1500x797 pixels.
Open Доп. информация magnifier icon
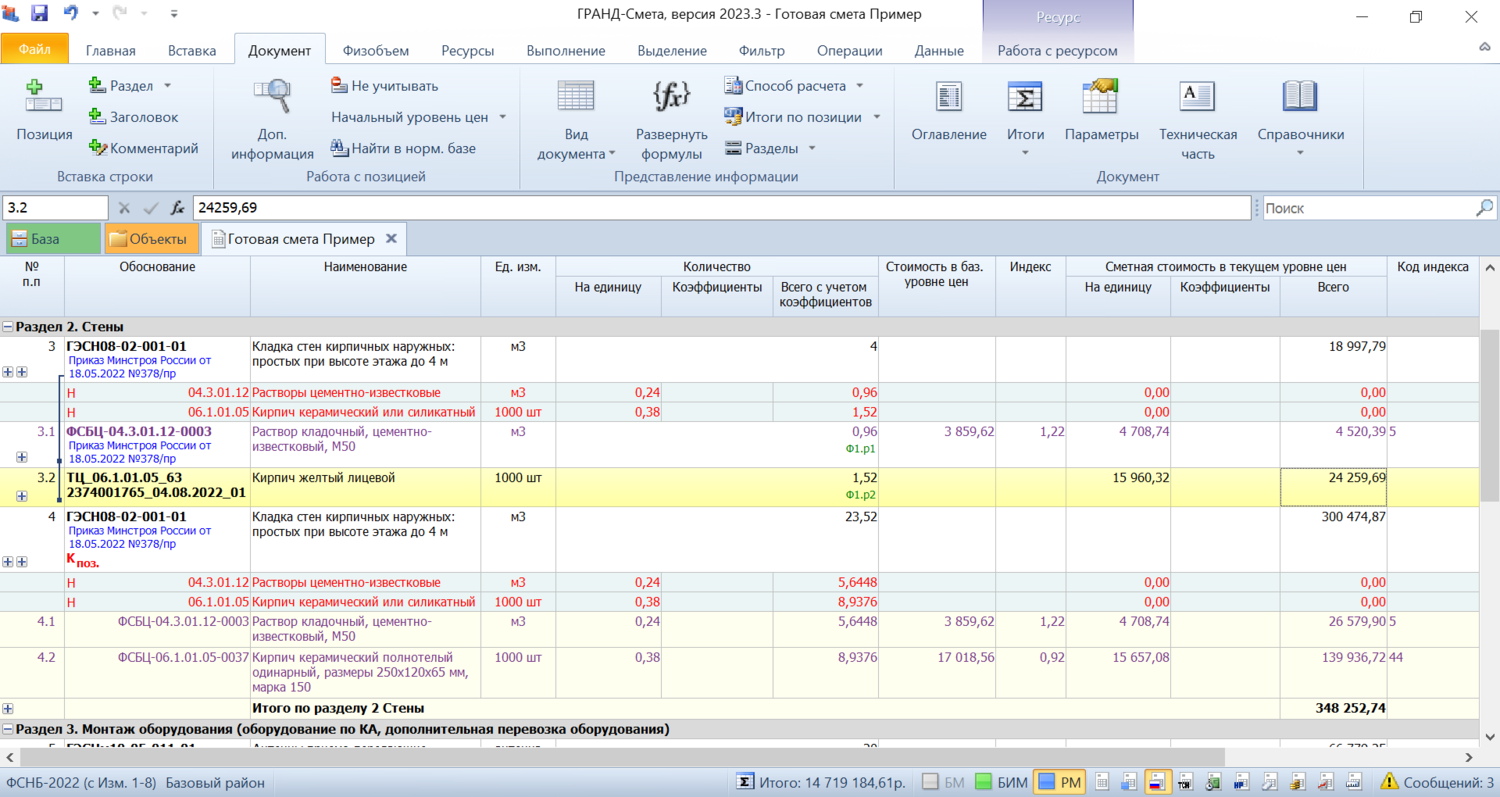click(x=272, y=97)
